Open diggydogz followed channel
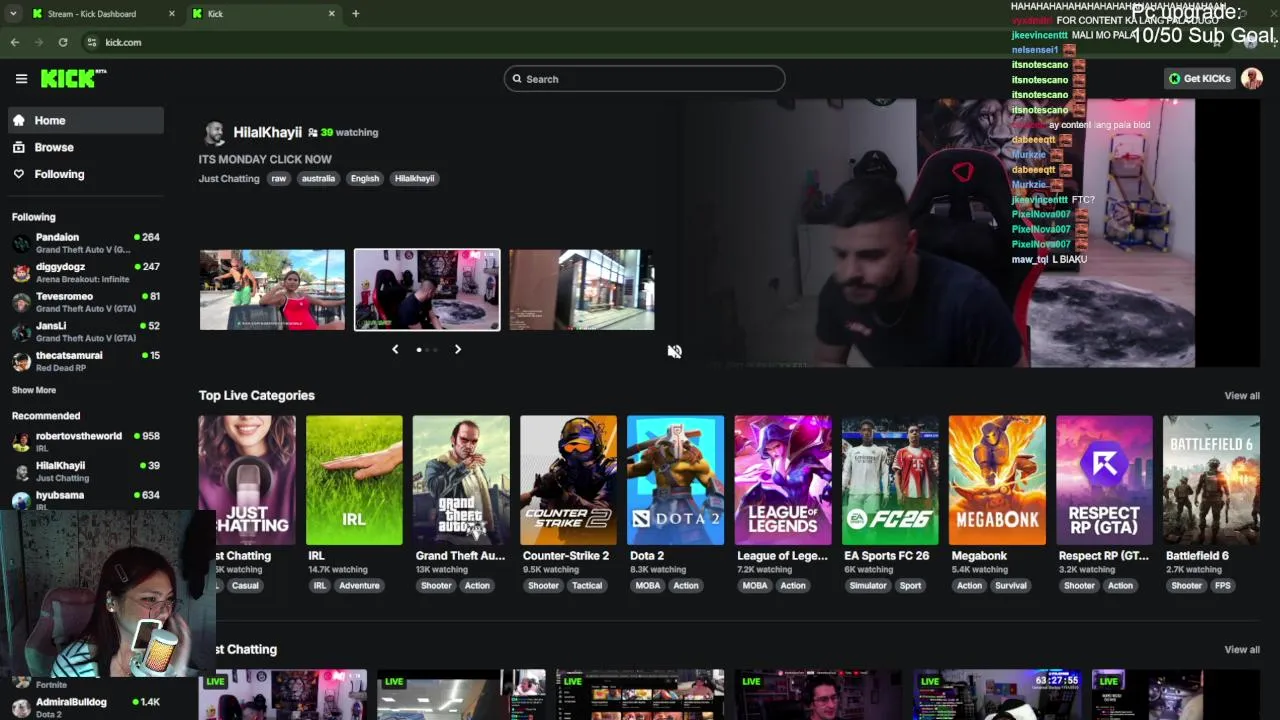Screen dimensions: 1280x720 (86, 273)
